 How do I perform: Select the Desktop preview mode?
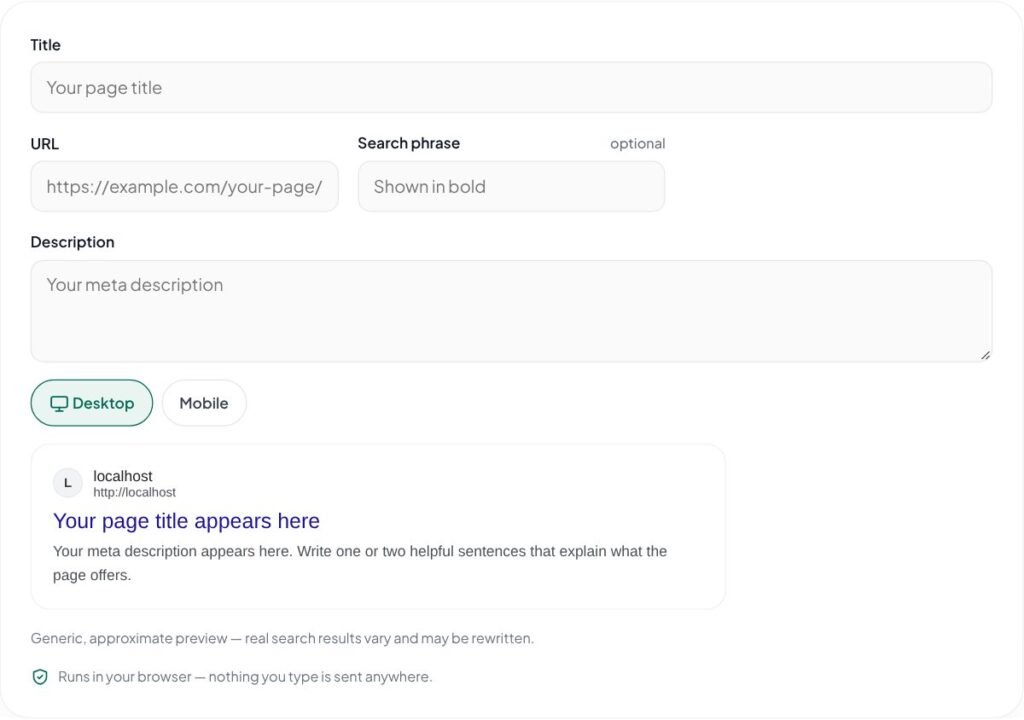coord(91,403)
